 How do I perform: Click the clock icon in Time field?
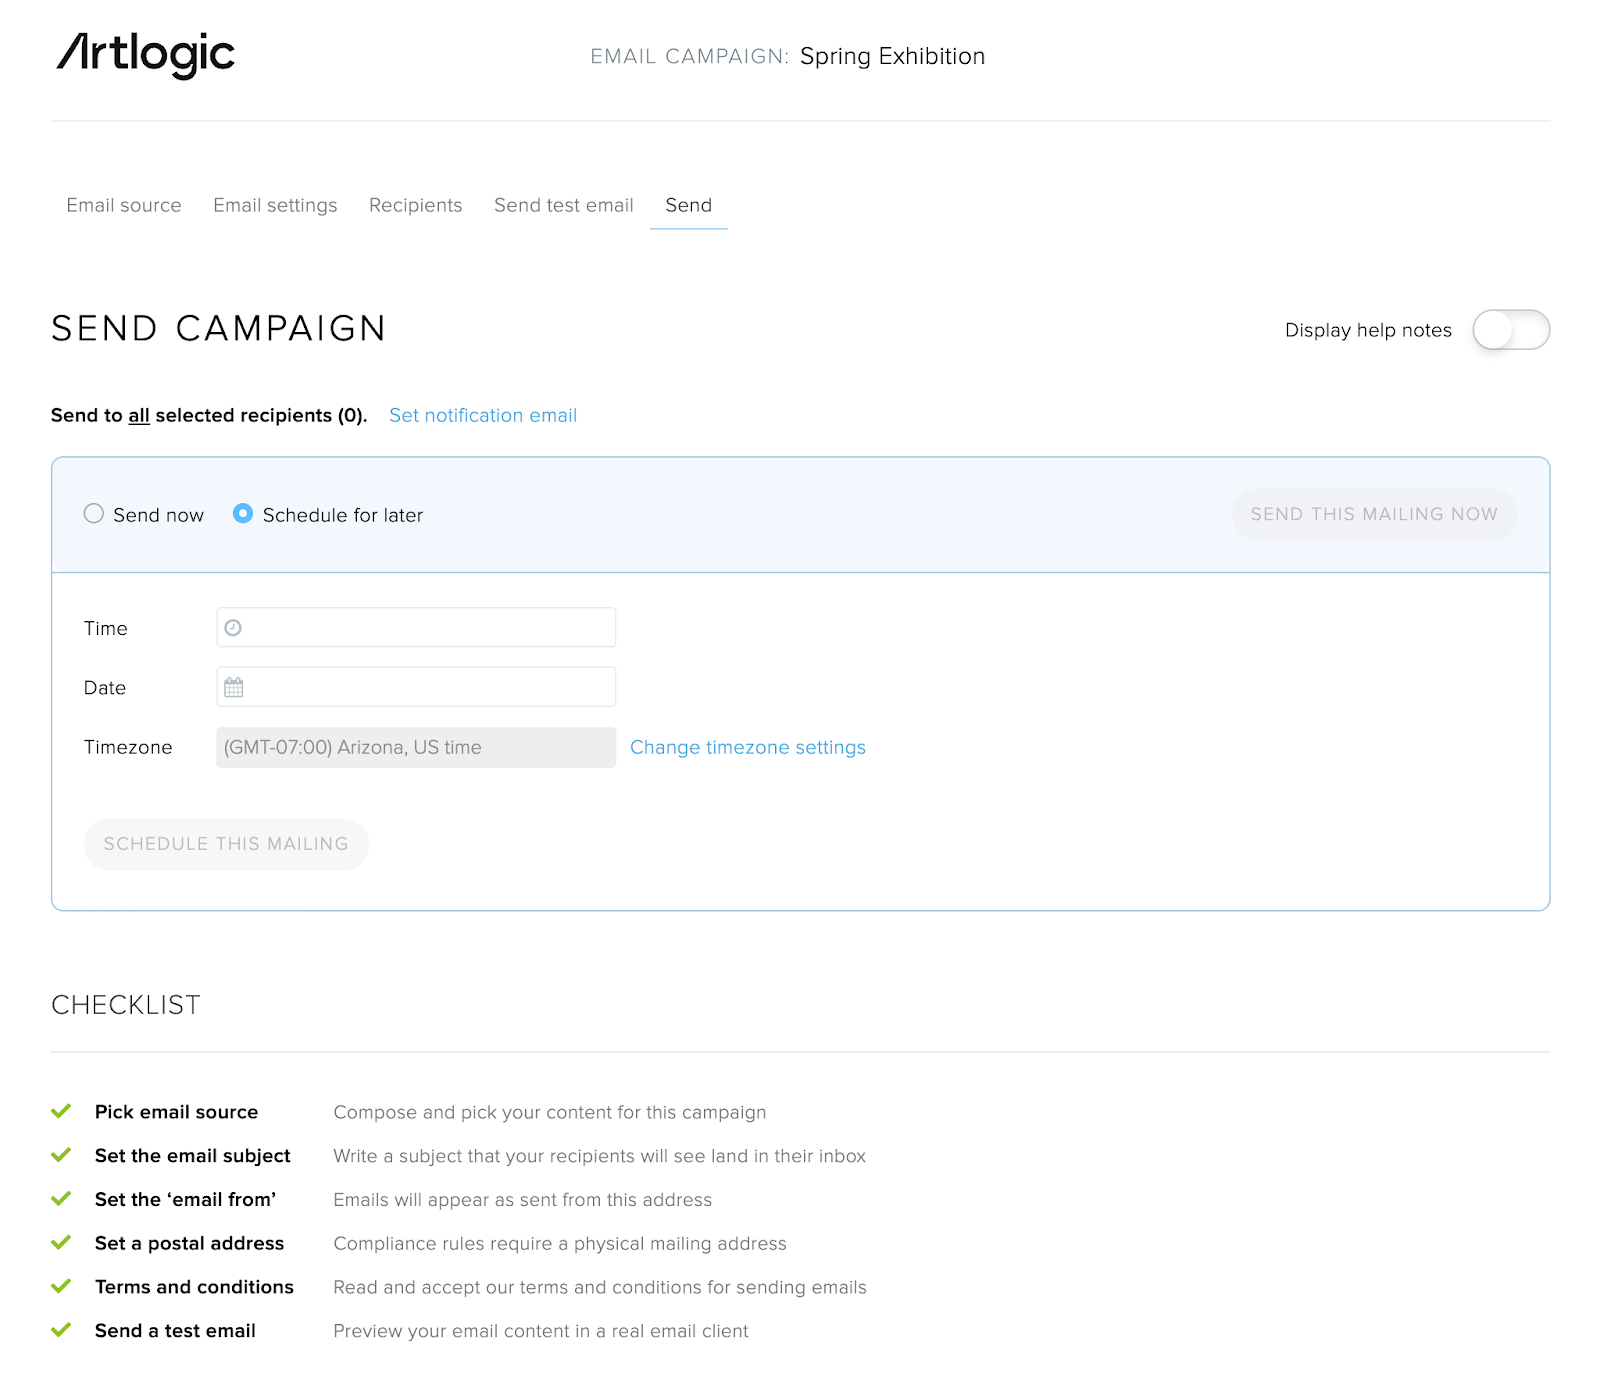tap(233, 628)
